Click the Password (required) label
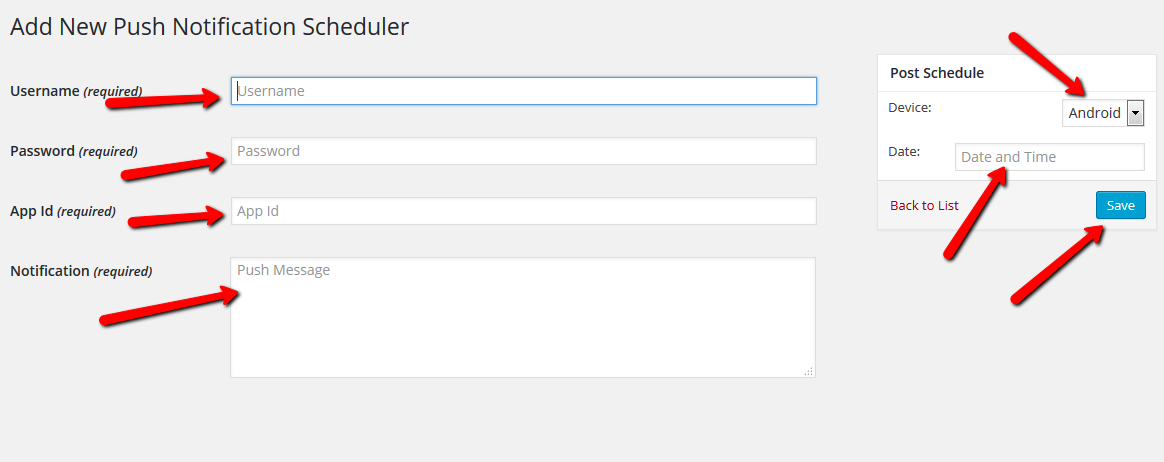Screen dimensions: 1164x462 coord(73,151)
